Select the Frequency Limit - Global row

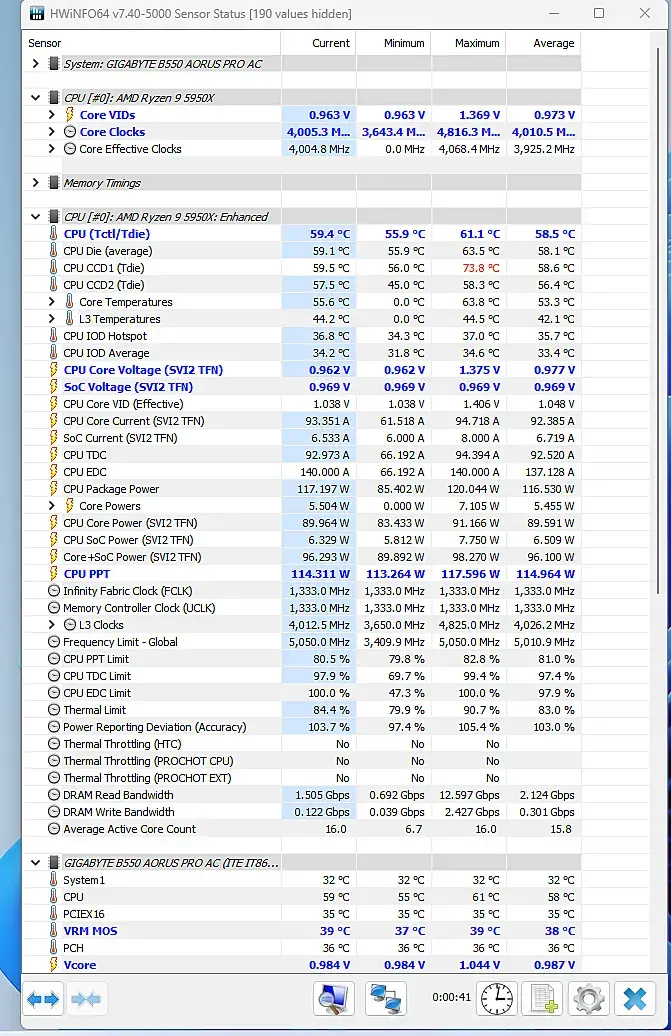(x=302, y=642)
